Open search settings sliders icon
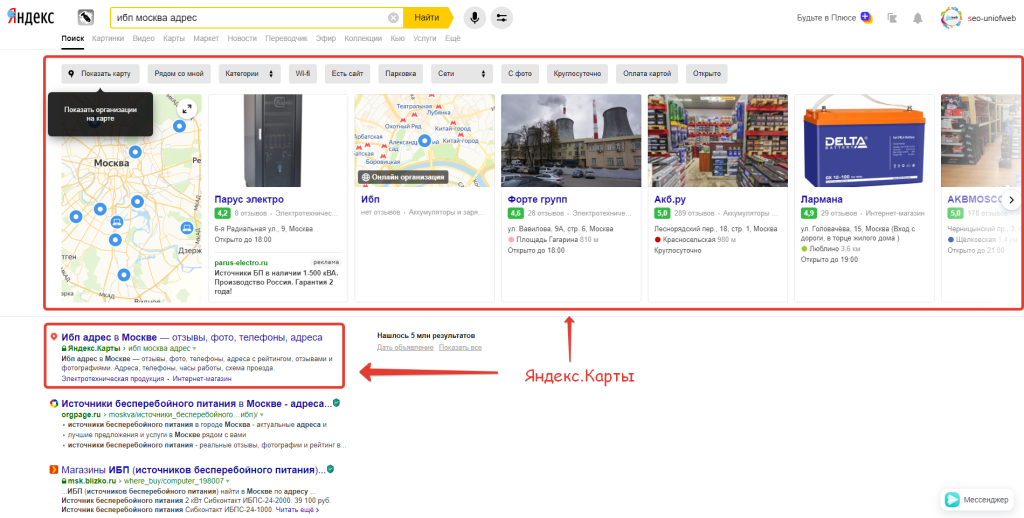 point(502,18)
